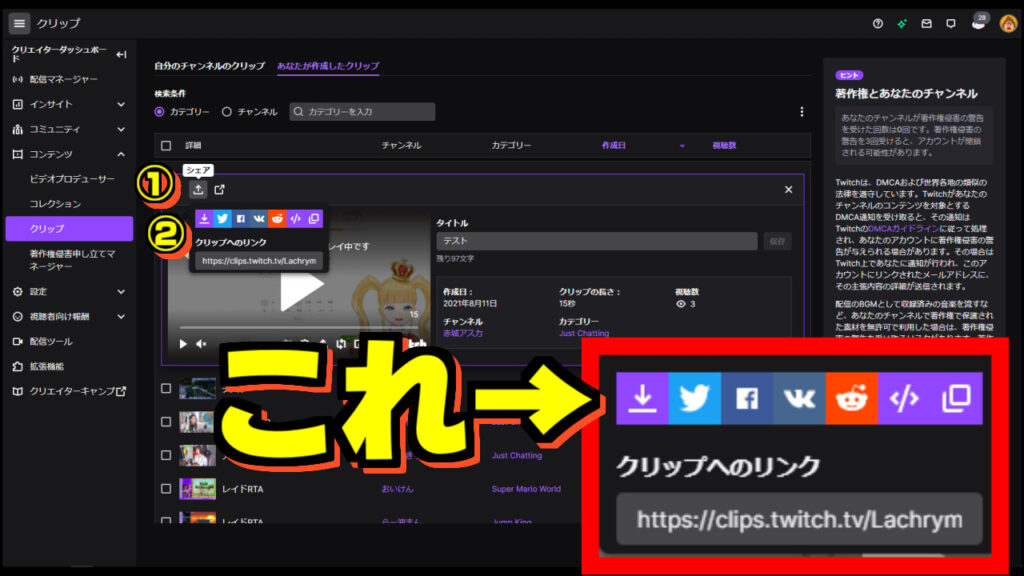Image resolution: width=1024 pixels, height=576 pixels.
Task: Tick checkbox of the Just Chatting list row
Action: (166, 455)
